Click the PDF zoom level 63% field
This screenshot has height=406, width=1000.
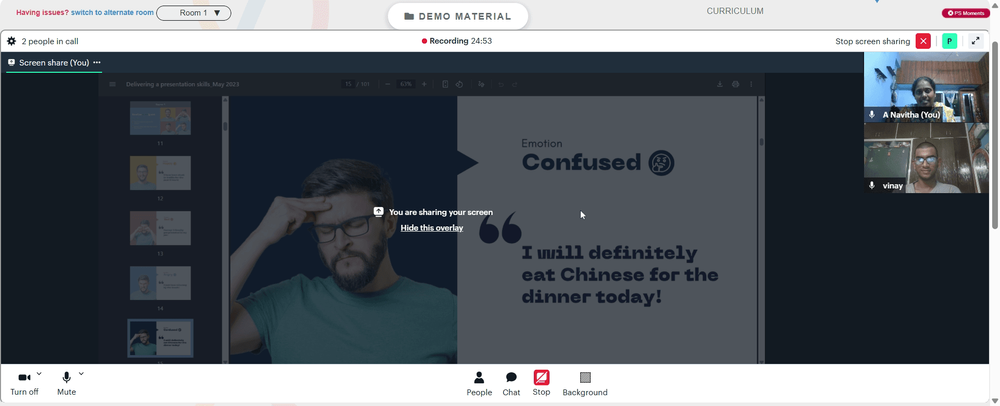pyautogui.click(x=406, y=84)
